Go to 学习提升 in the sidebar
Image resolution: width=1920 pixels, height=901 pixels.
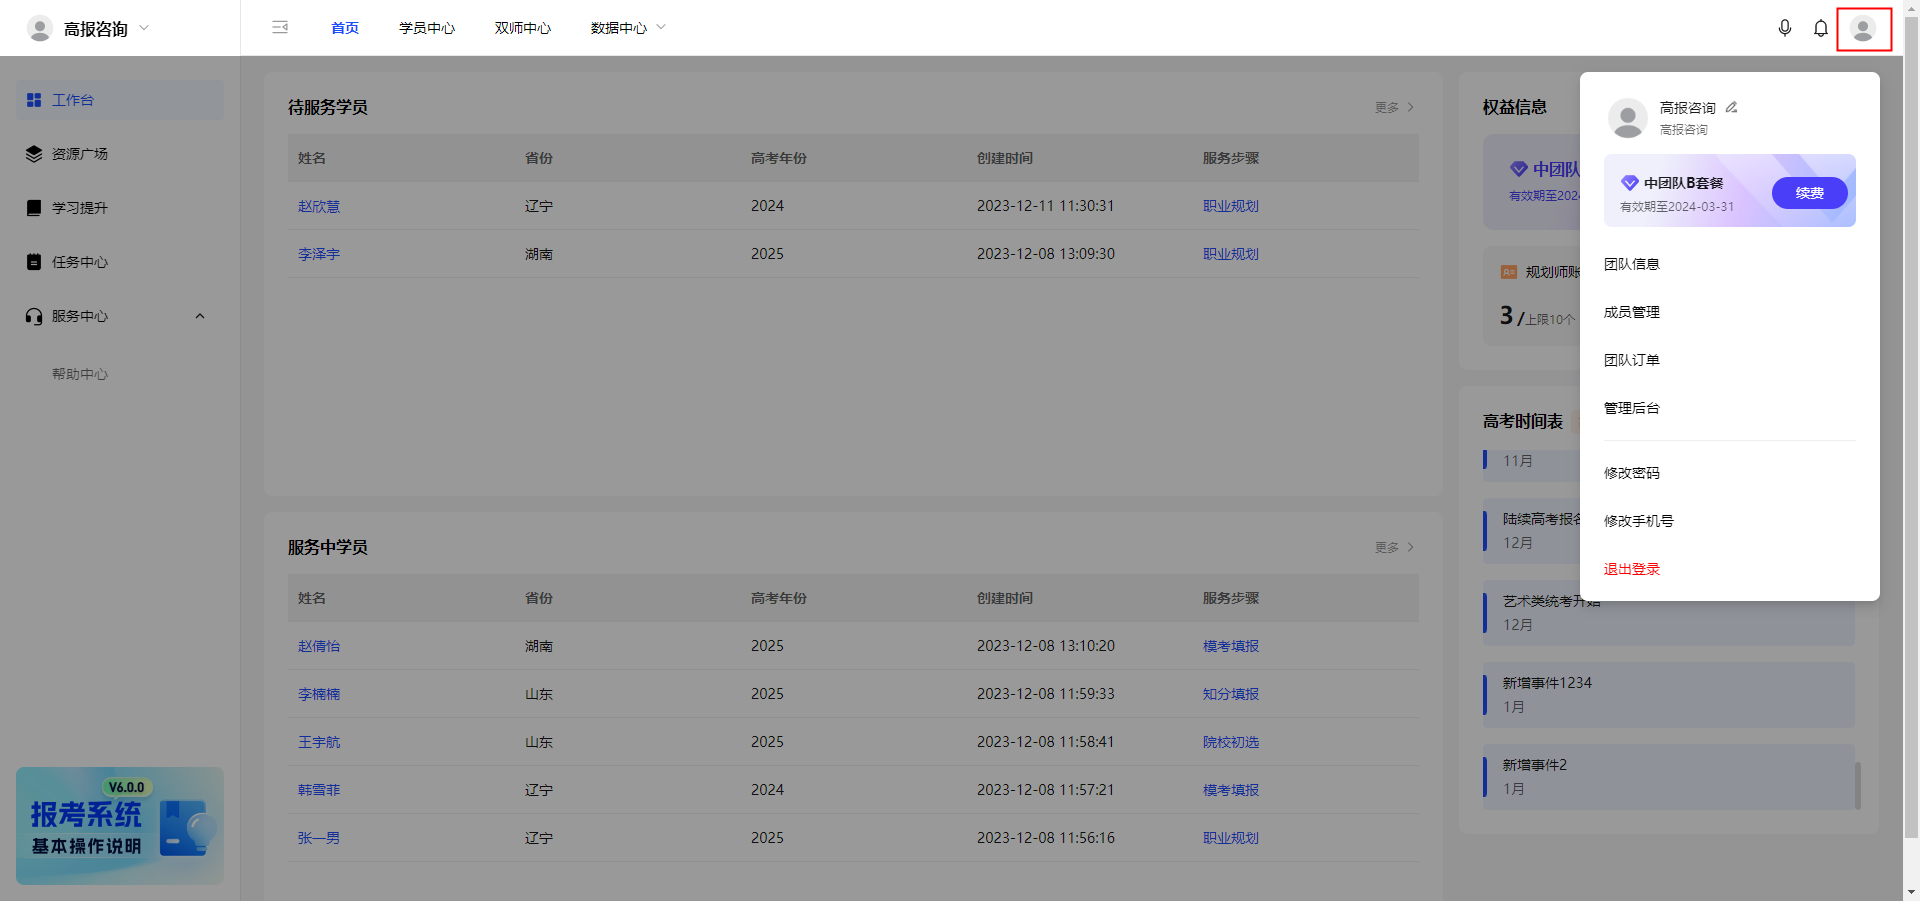80,208
